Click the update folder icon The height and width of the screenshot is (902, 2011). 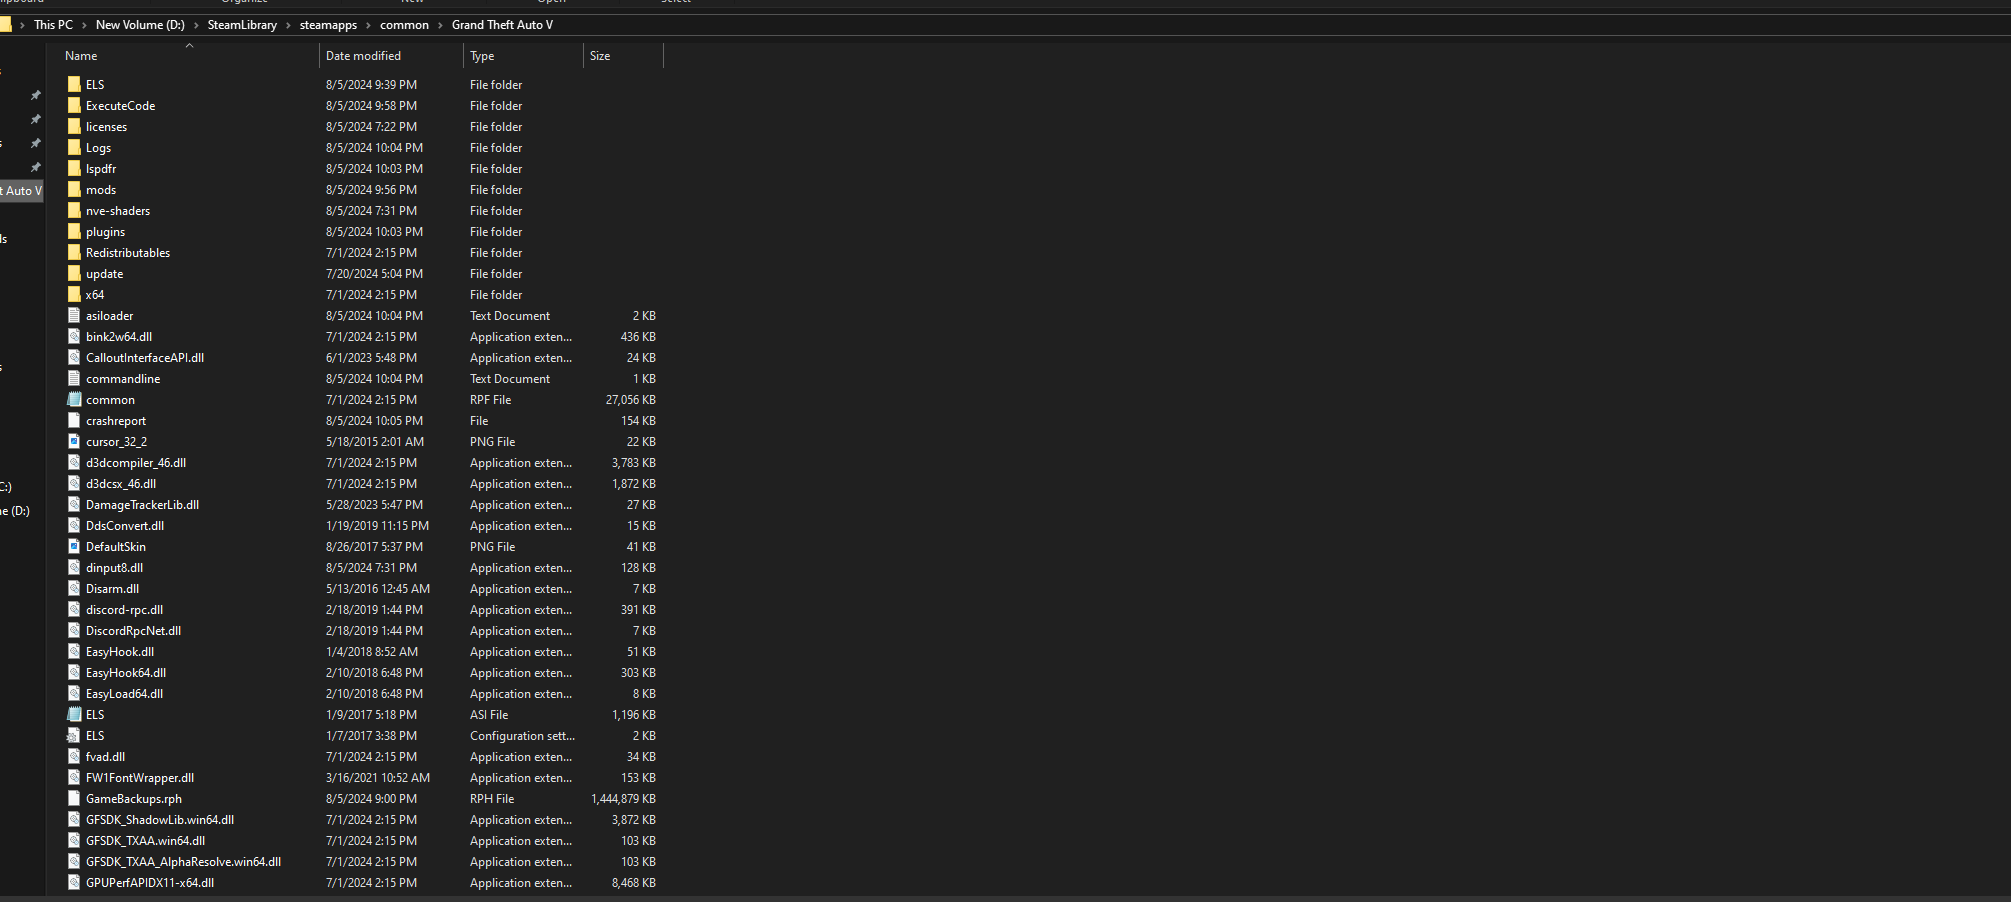(x=74, y=273)
